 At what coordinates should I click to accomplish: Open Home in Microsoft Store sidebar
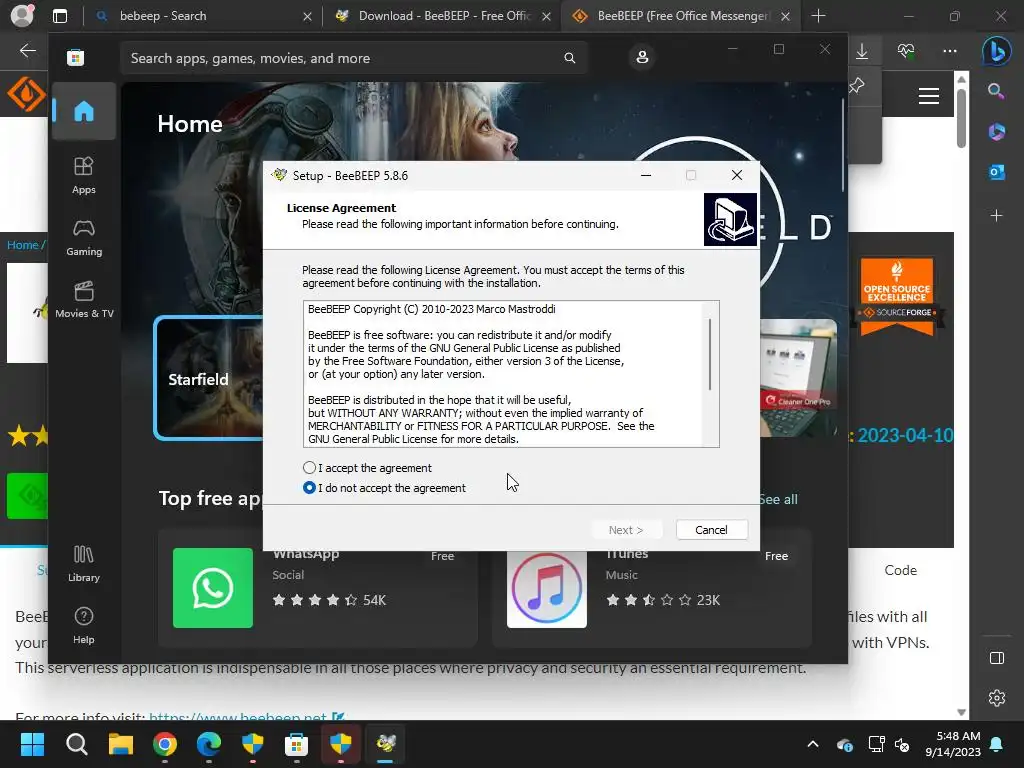[x=84, y=111]
